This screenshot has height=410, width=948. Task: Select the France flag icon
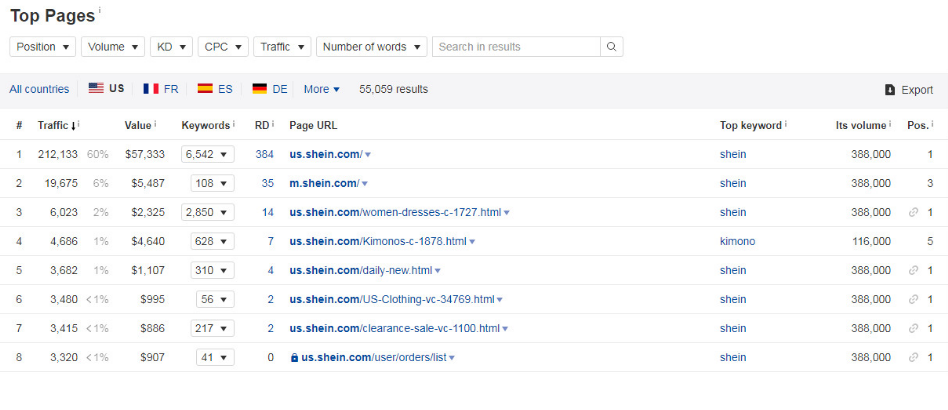coord(151,89)
